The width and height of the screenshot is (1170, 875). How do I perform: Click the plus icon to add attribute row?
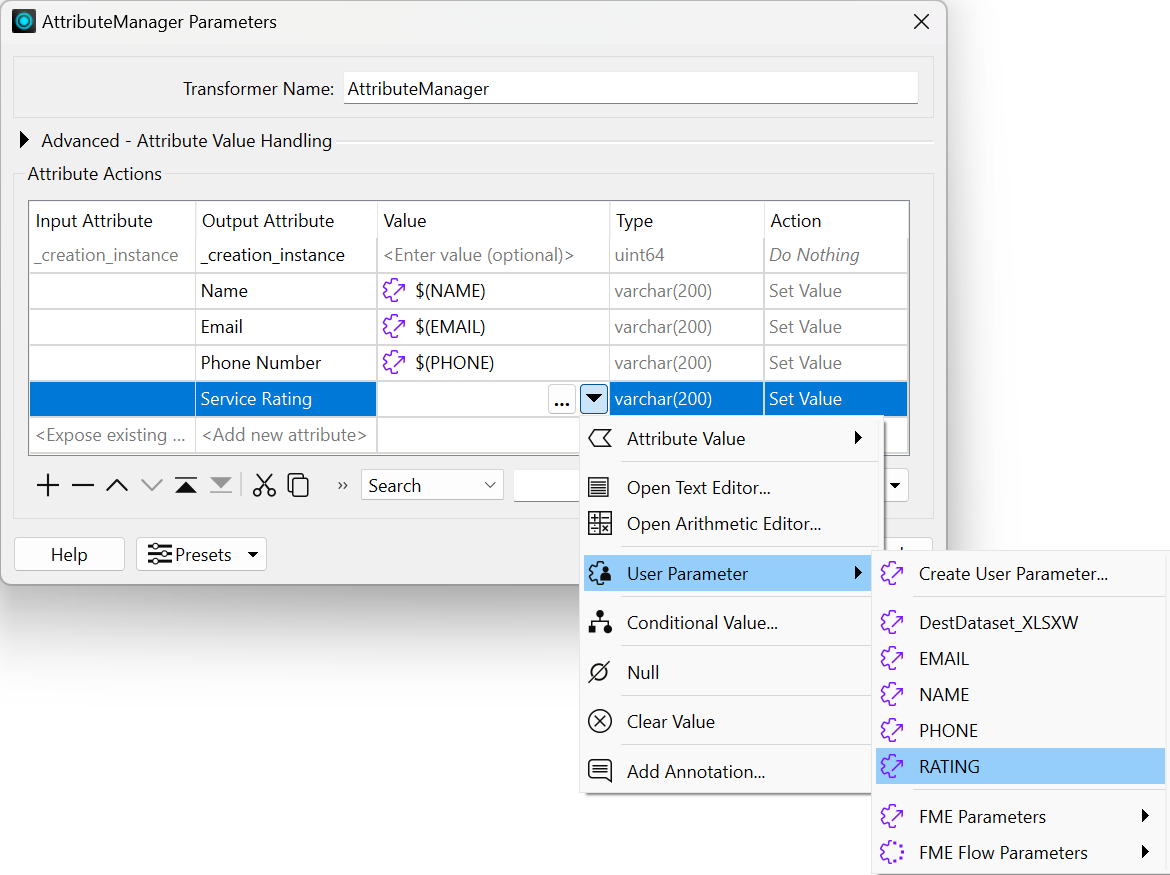(x=48, y=486)
